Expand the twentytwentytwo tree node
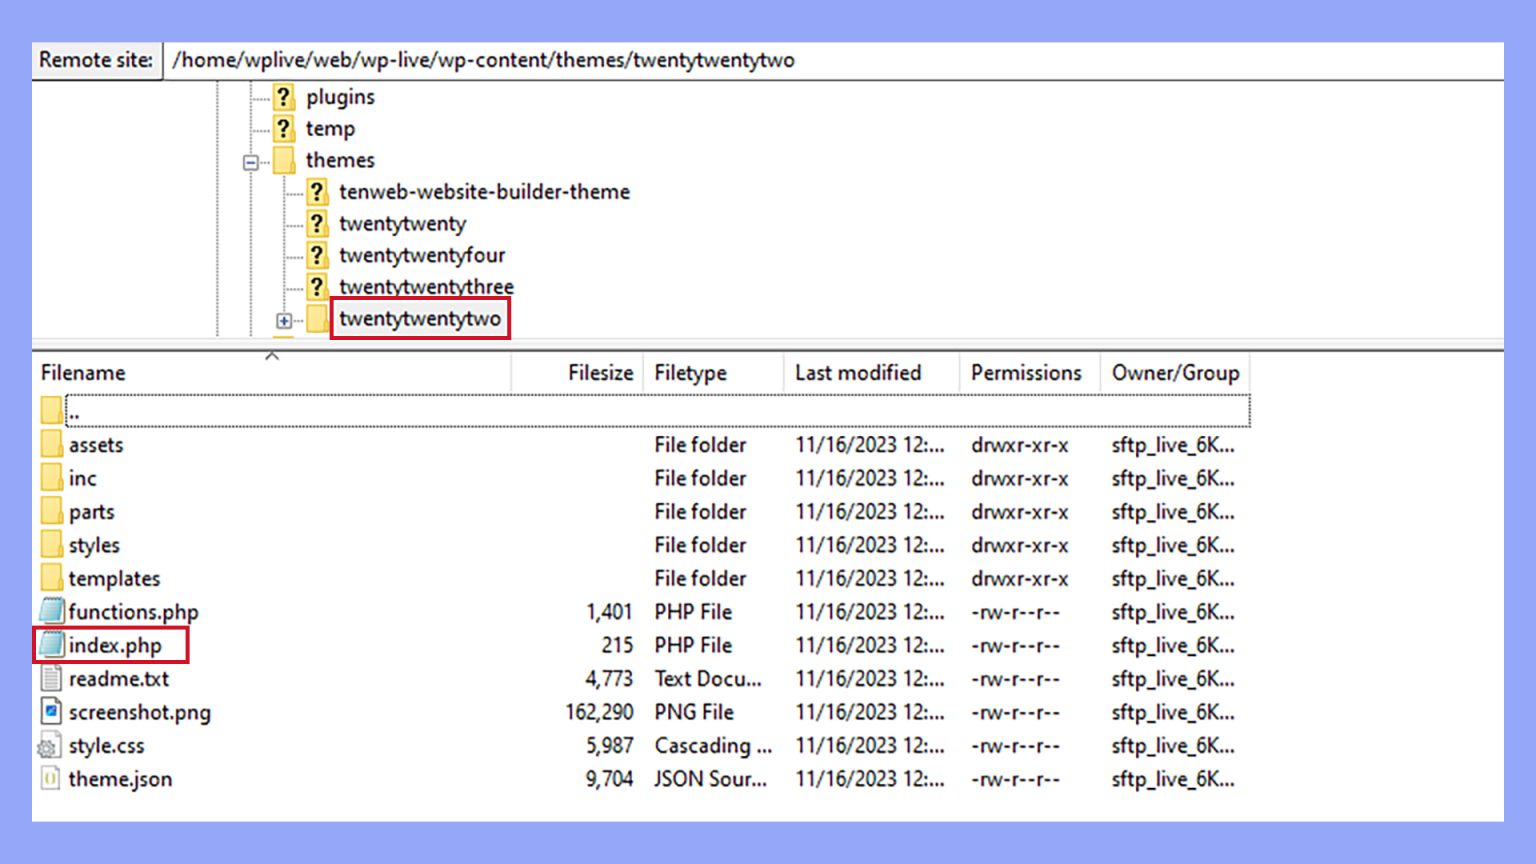This screenshot has width=1536, height=864. point(284,321)
